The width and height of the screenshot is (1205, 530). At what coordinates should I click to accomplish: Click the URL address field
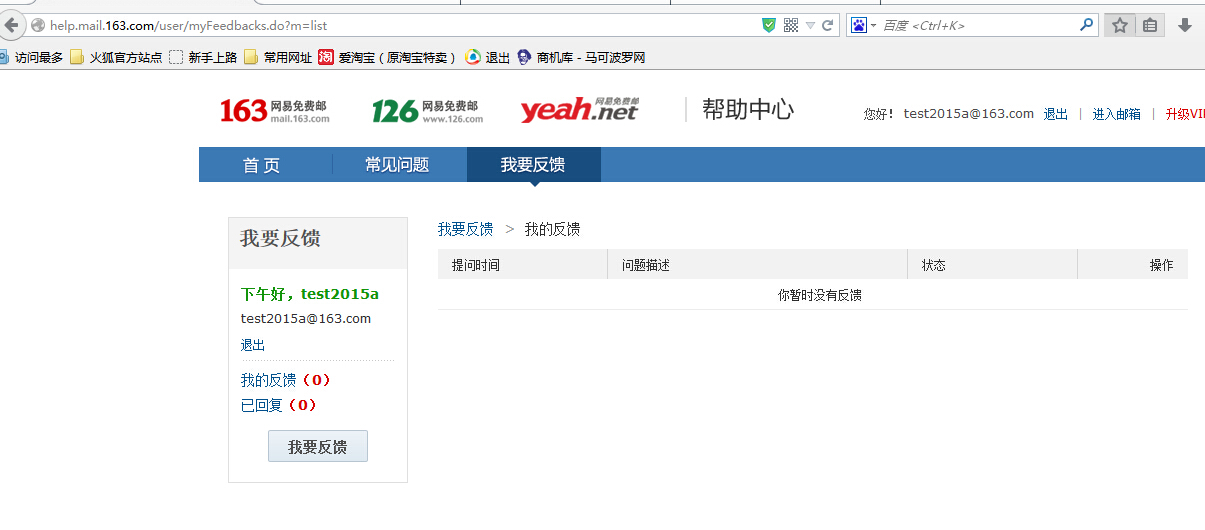[400, 25]
